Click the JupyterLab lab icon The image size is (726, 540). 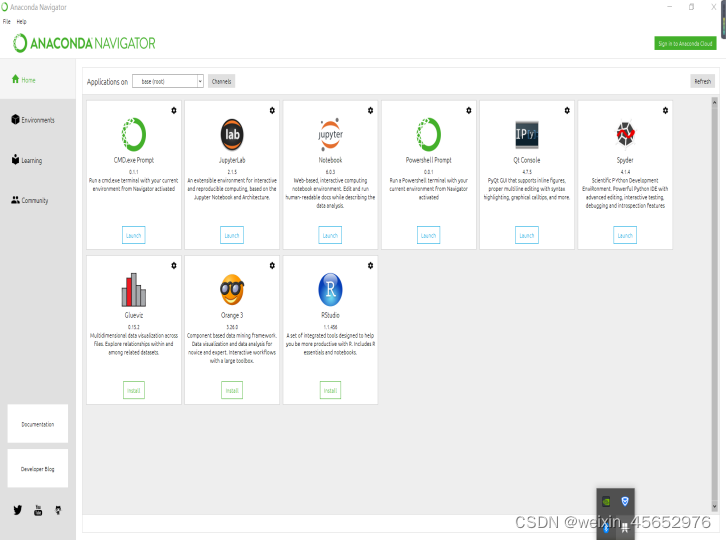click(x=232, y=134)
